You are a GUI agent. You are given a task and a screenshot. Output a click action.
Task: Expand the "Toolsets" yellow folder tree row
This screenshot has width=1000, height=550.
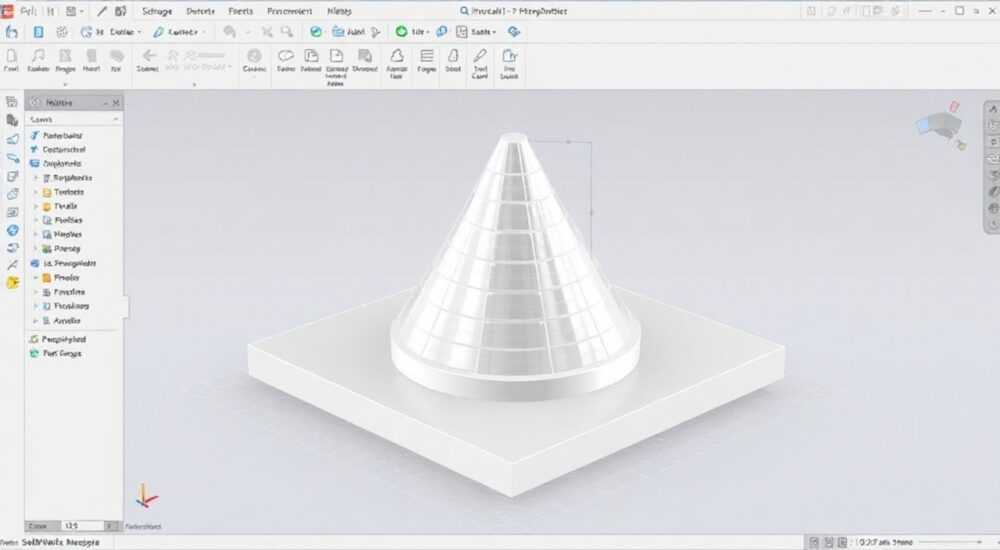36,192
